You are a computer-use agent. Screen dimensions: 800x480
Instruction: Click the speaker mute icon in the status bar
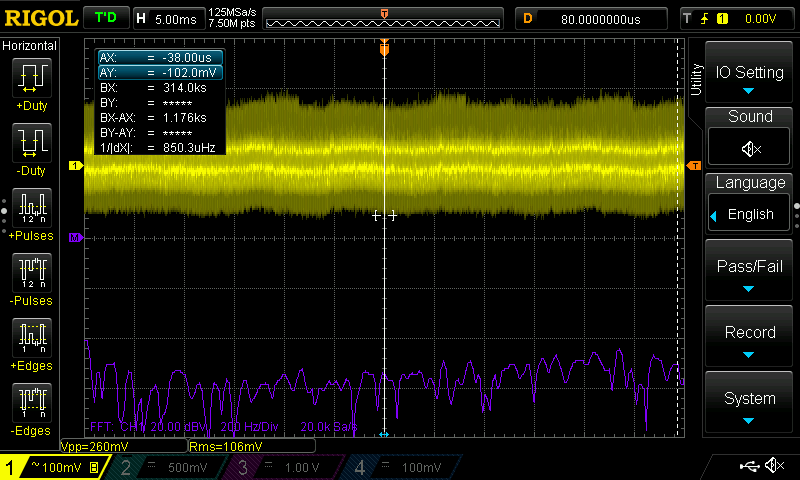[773, 466]
